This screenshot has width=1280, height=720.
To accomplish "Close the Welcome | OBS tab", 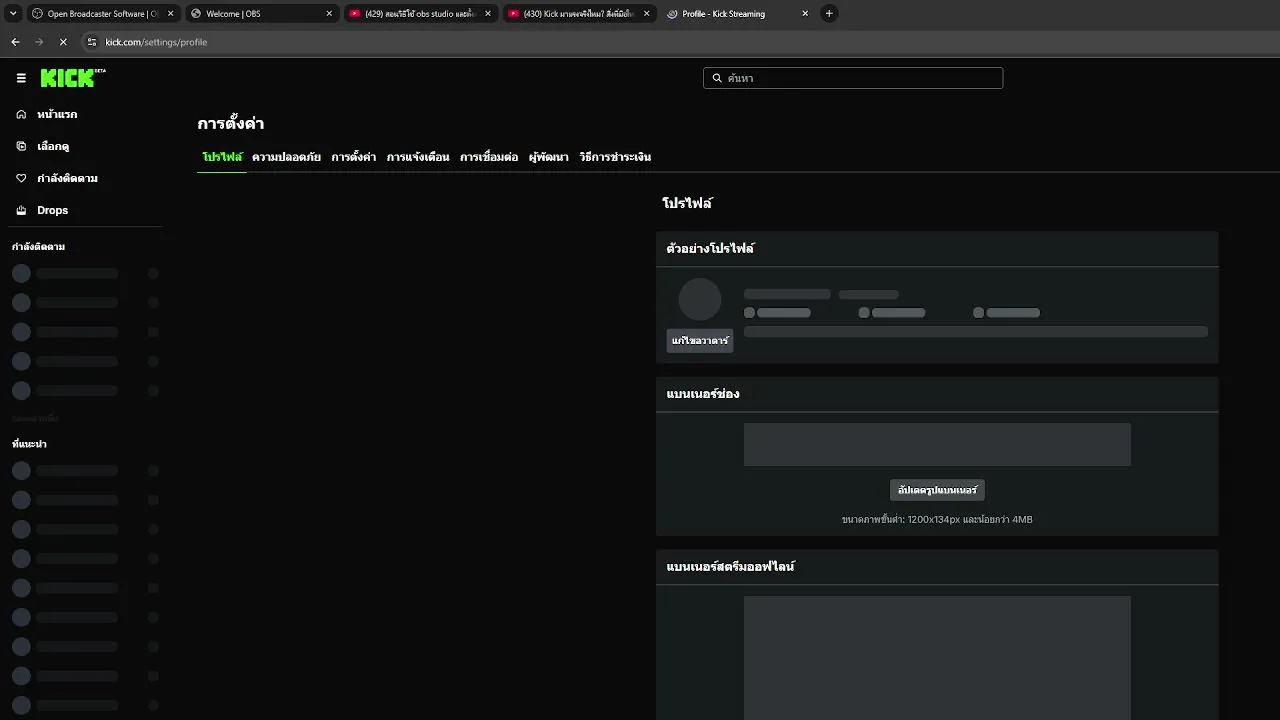I will click(x=329, y=14).
